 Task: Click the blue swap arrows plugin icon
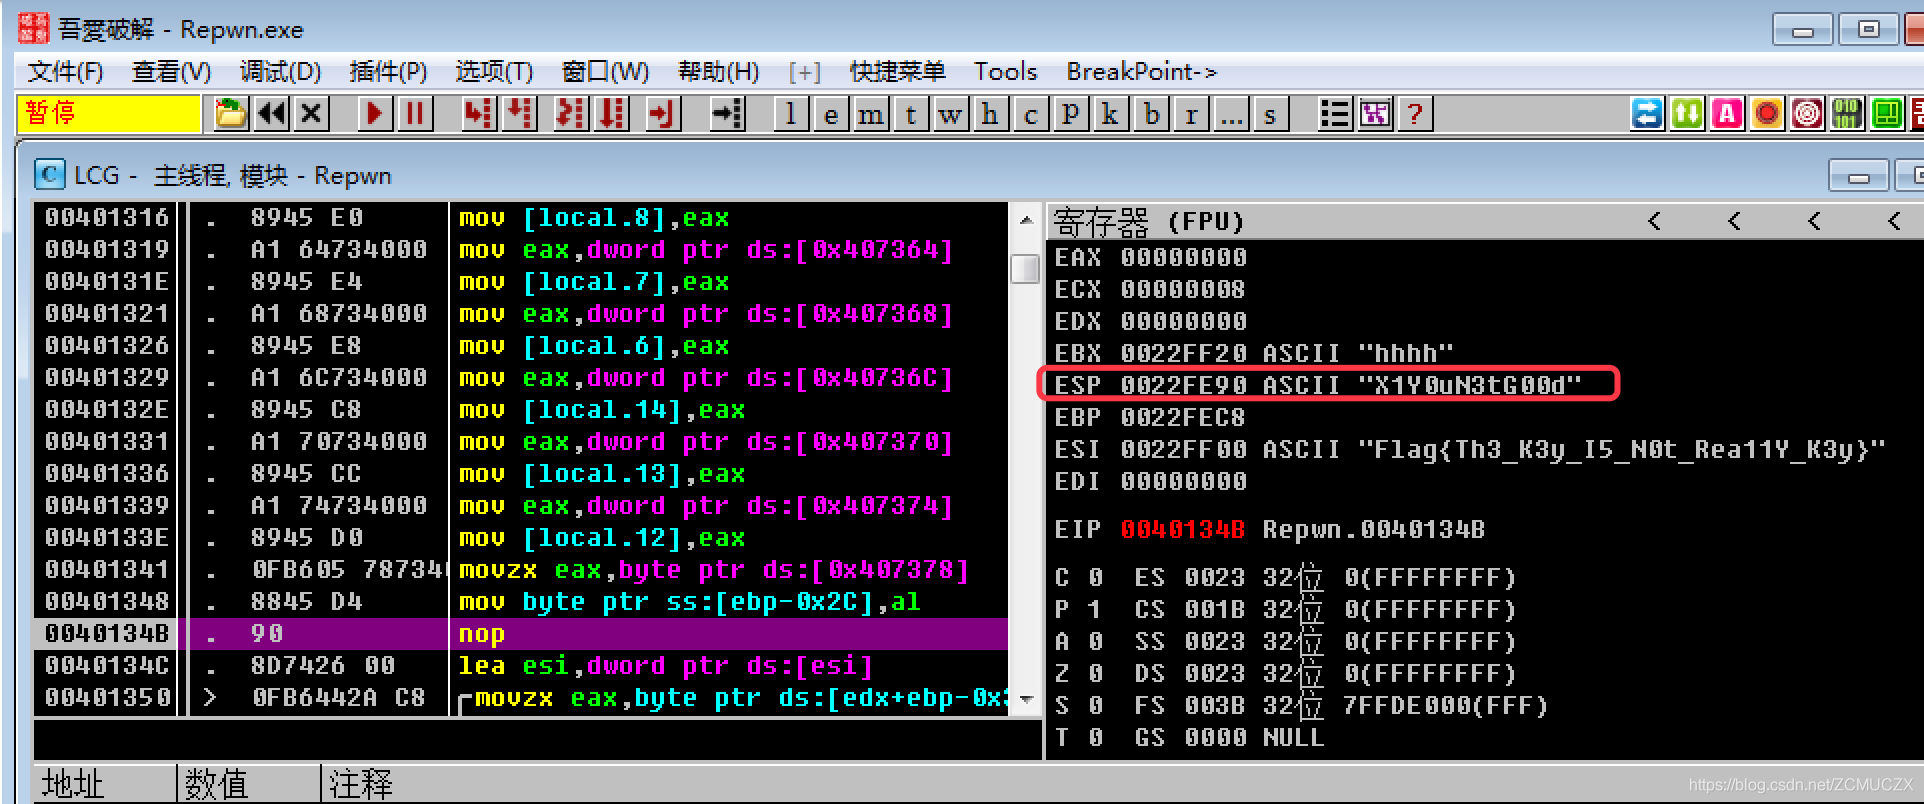(x=1647, y=114)
